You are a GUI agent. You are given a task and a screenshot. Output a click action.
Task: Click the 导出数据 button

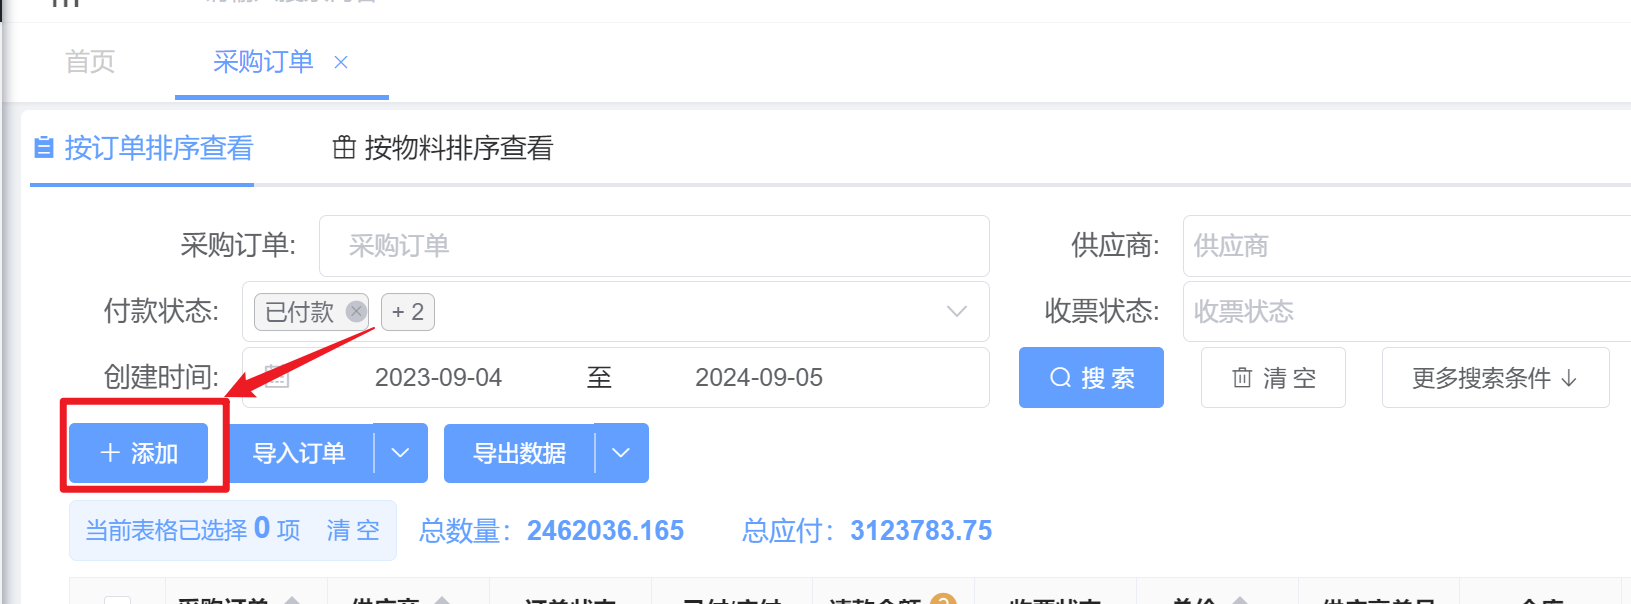coord(520,453)
